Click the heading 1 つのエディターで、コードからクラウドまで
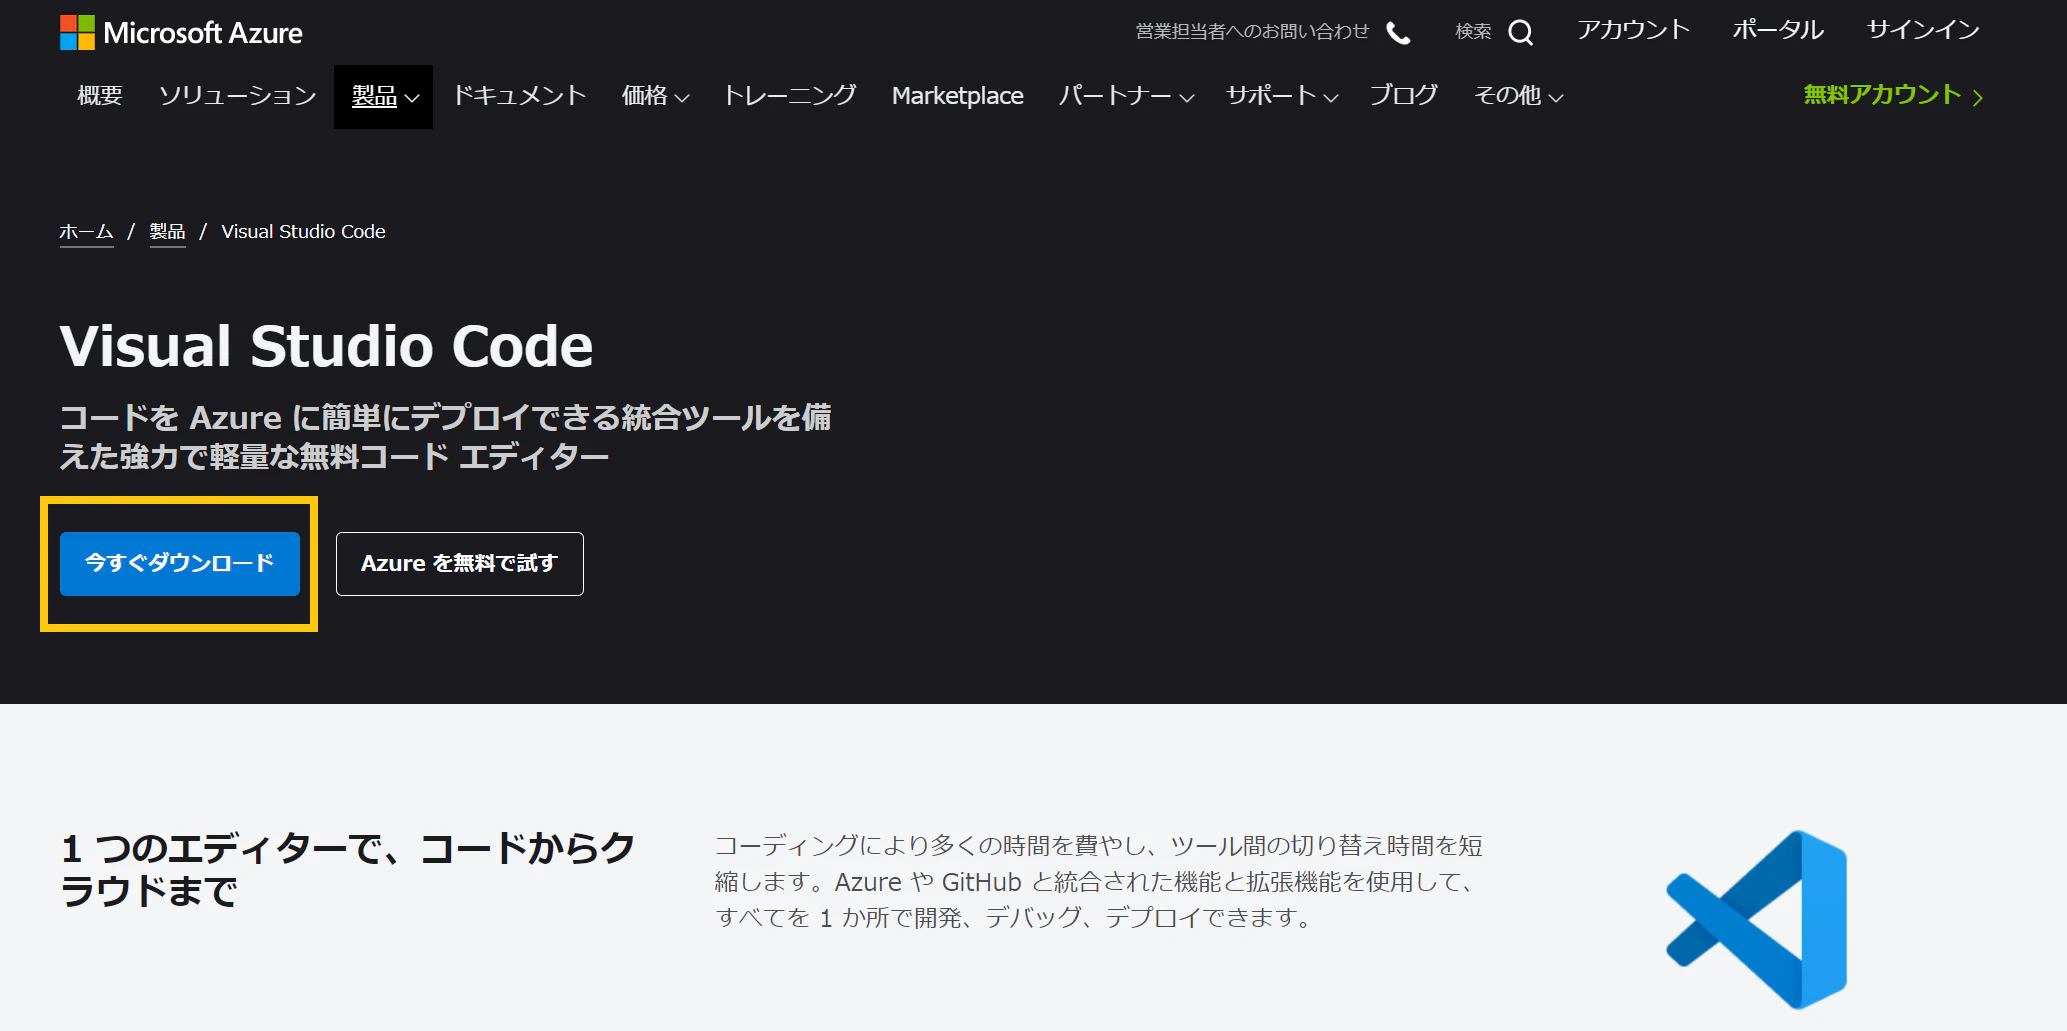The image size is (2067, 1031). click(348, 869)
